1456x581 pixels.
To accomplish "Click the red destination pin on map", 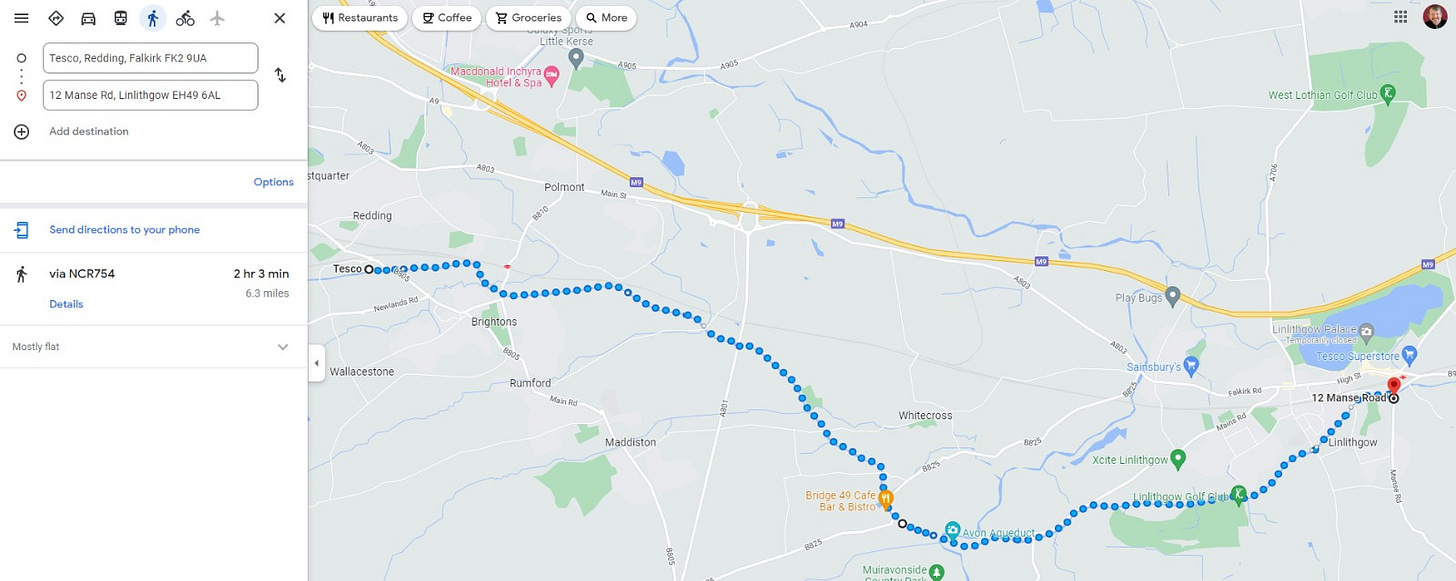I will point(1394,387).
